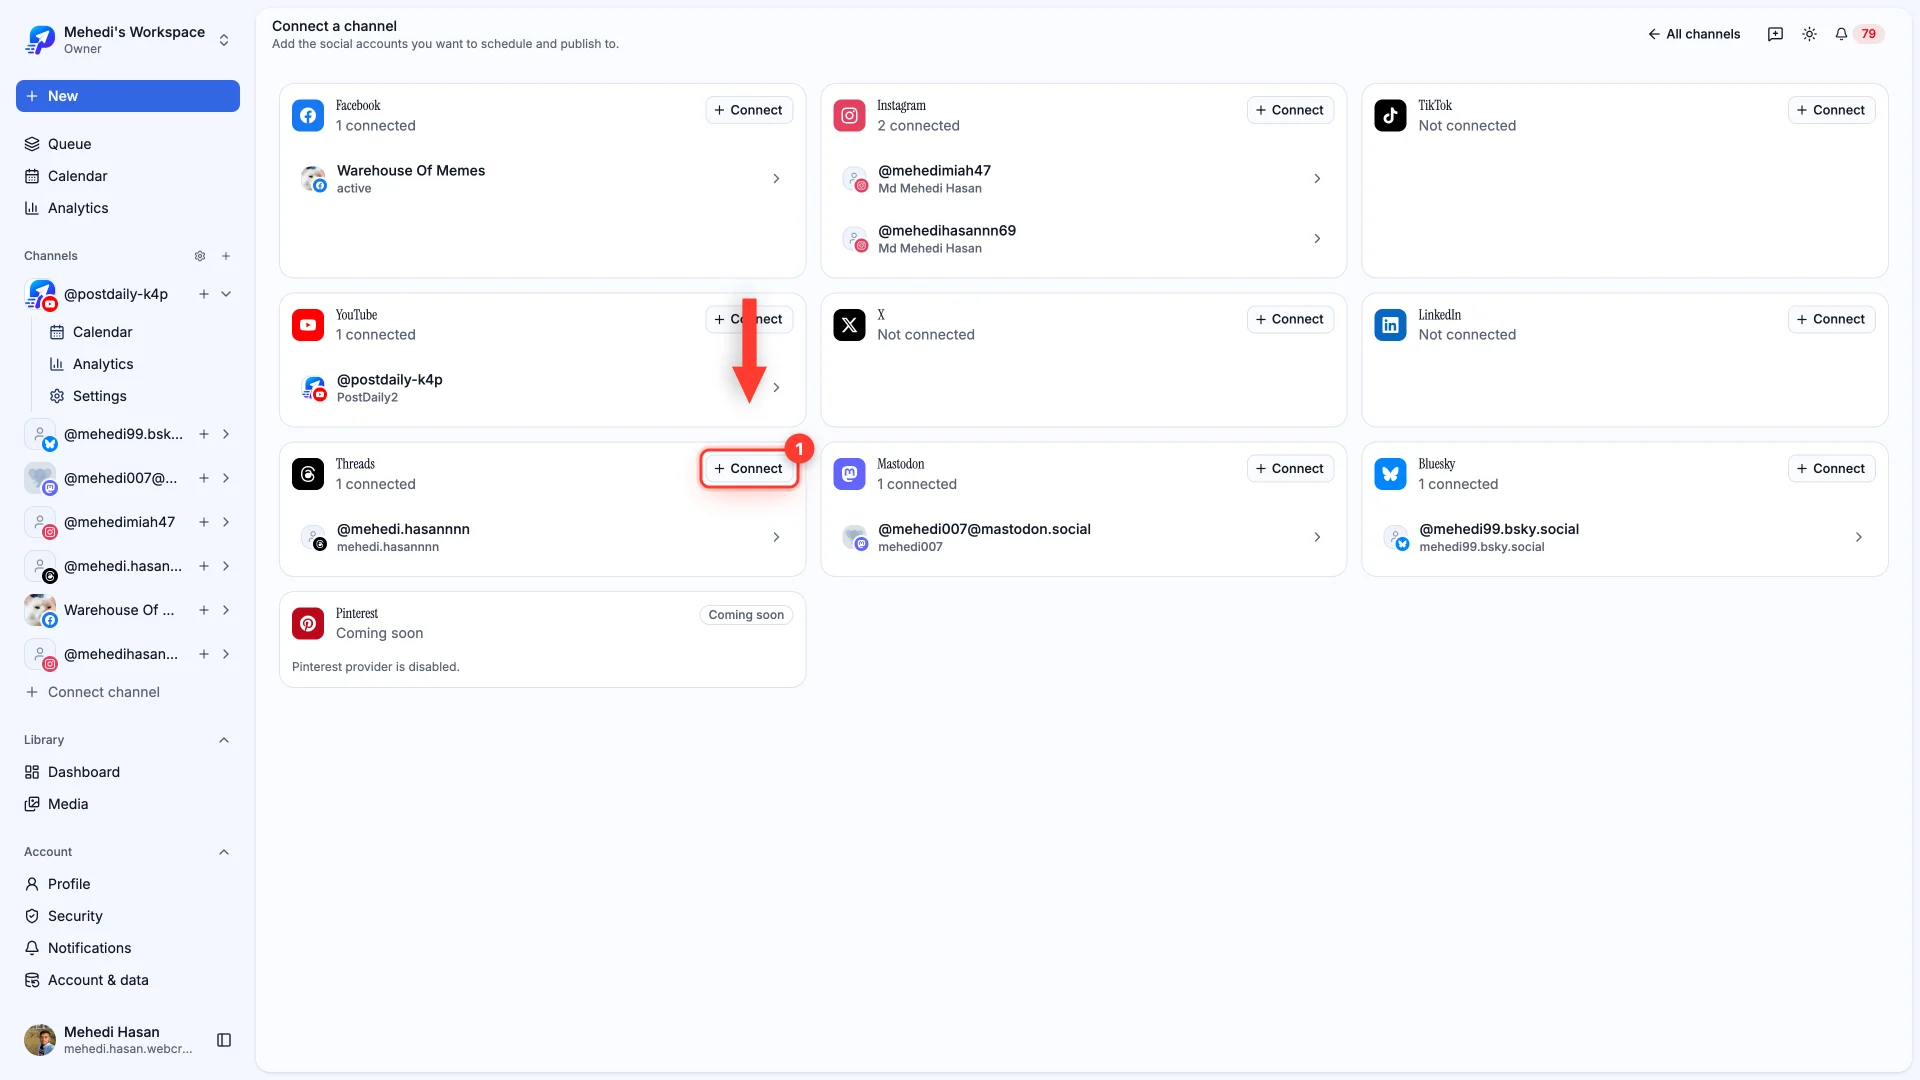1920x1080 pixels.
Task: Open Warehouse Of Memes Facebook account row
Action: click(x=542, y=179)
